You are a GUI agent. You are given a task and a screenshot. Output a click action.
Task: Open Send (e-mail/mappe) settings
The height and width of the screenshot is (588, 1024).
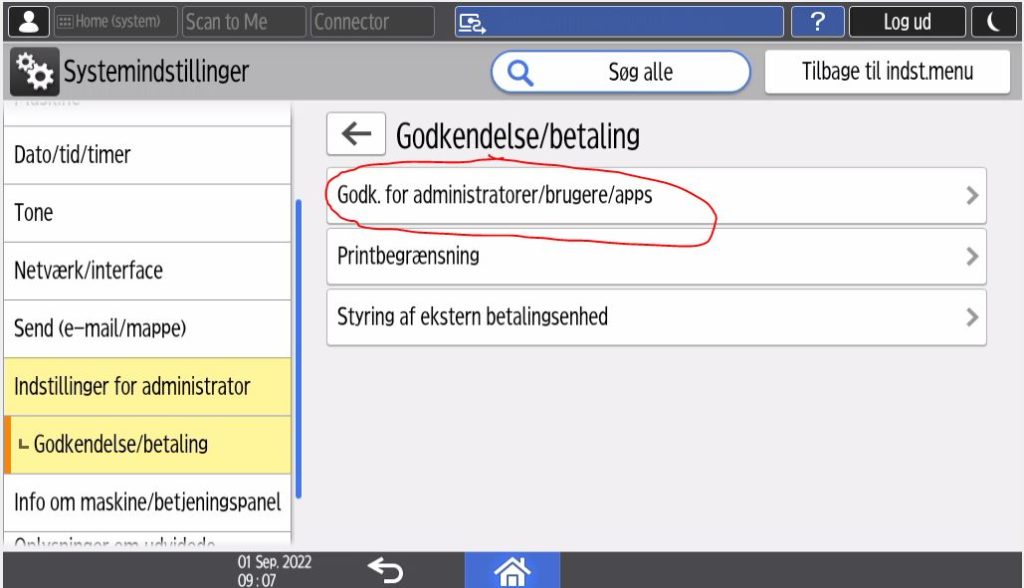tap(147, 328)
